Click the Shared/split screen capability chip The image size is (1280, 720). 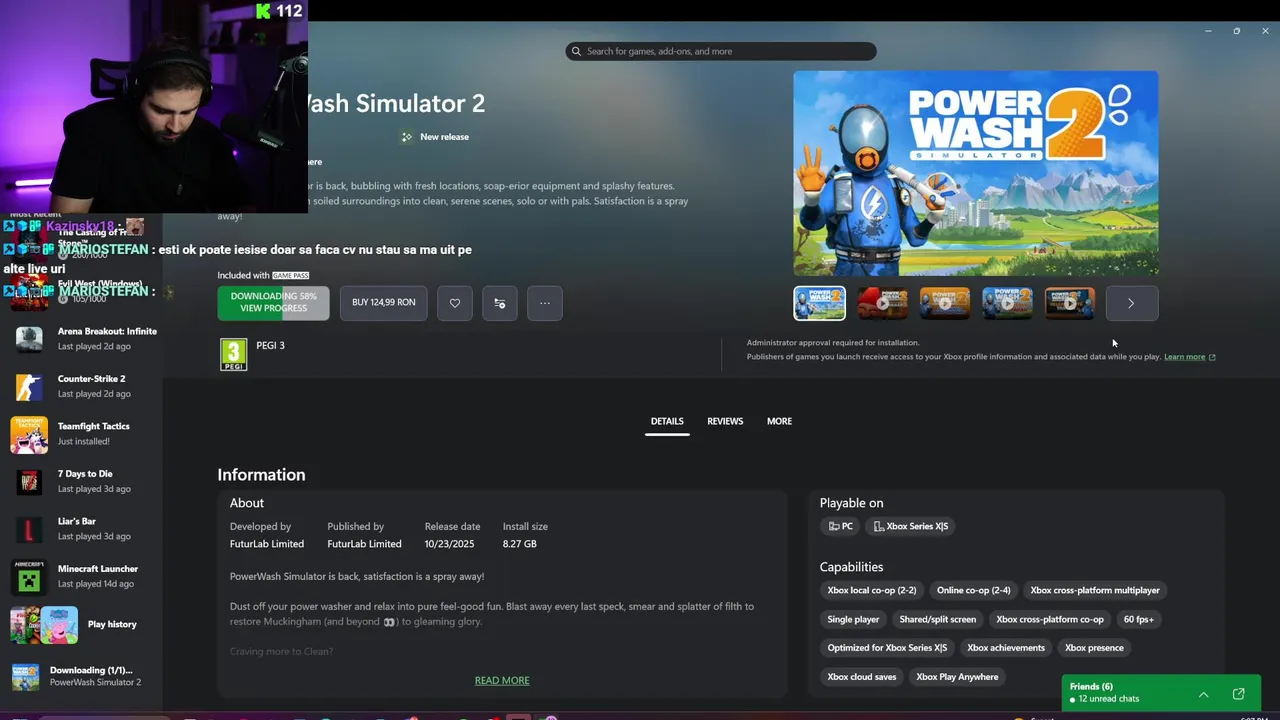tap(938, 619)
